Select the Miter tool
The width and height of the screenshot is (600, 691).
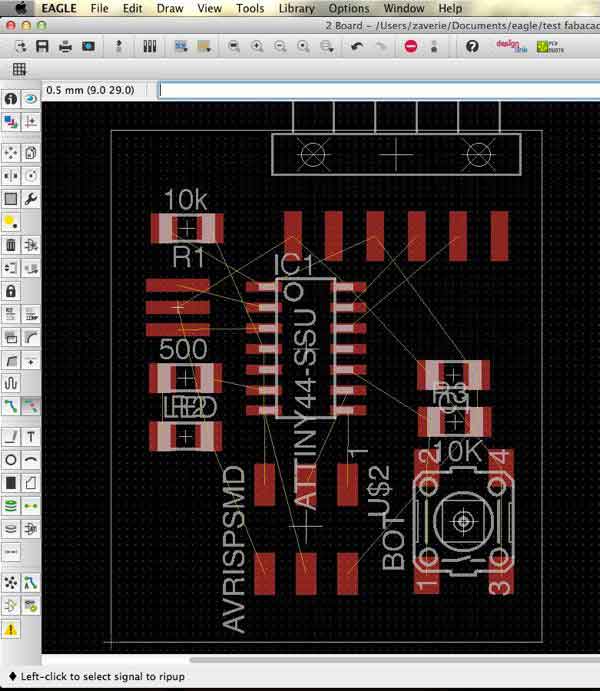pos(31,338)
